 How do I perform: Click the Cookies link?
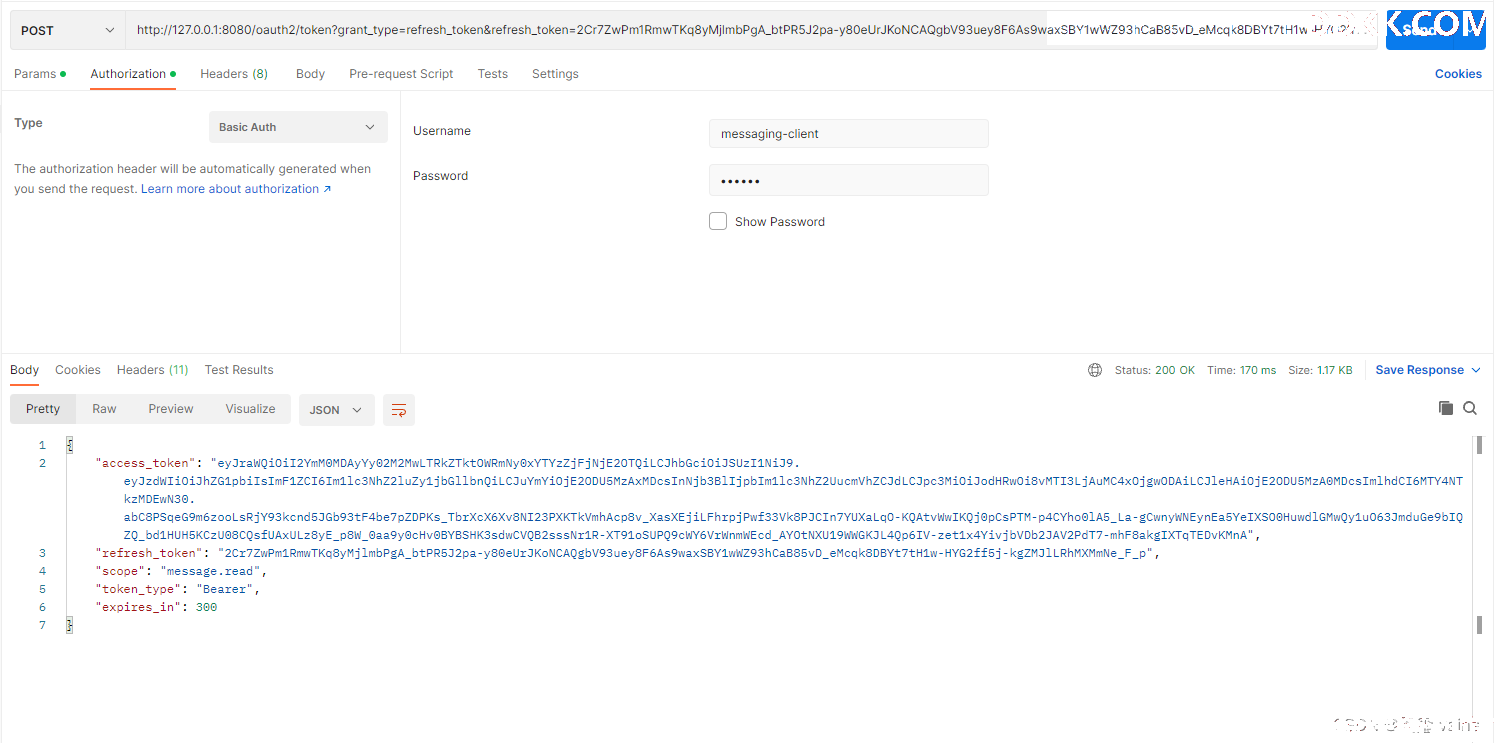pyautogui.click(x=1458, y=74)
